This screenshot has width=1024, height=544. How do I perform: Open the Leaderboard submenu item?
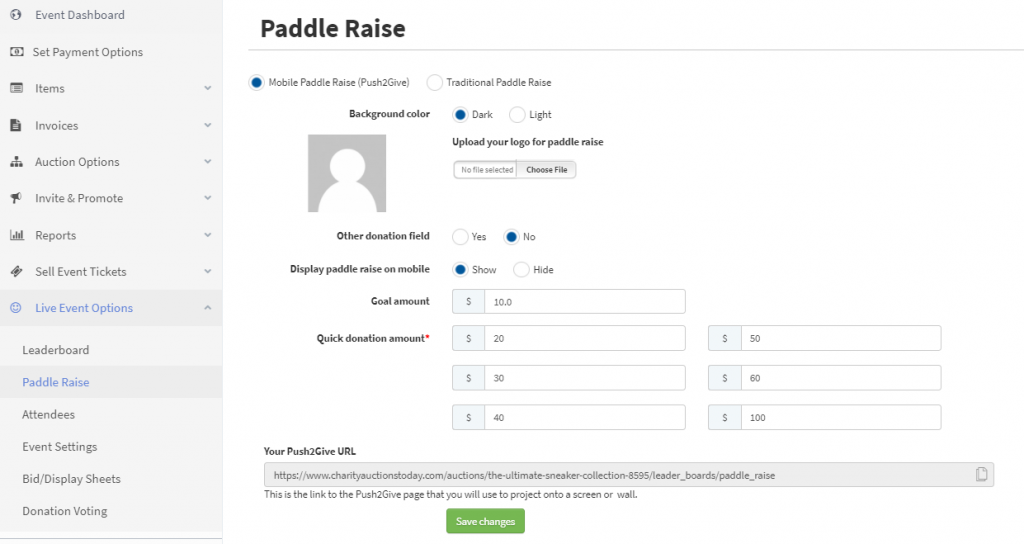tap(56, 349)
